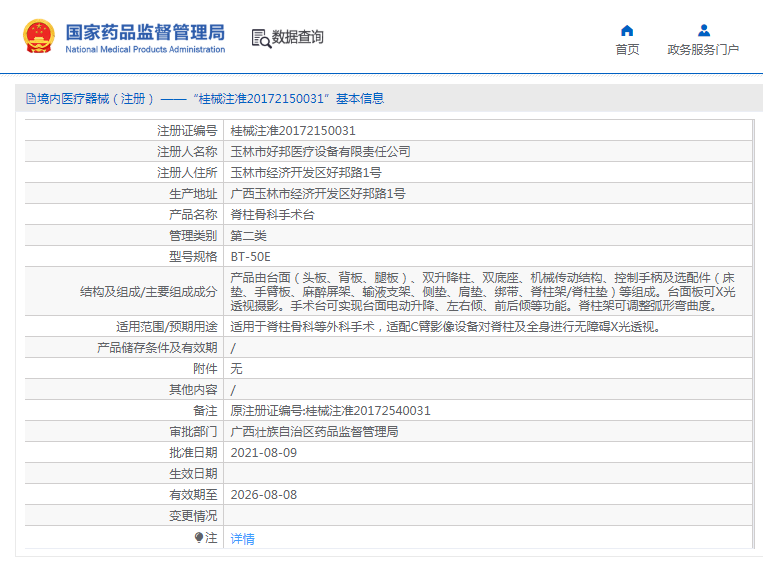
Task: Click the lightbulb note icon beside 注
Action: (x=199, y=538)
